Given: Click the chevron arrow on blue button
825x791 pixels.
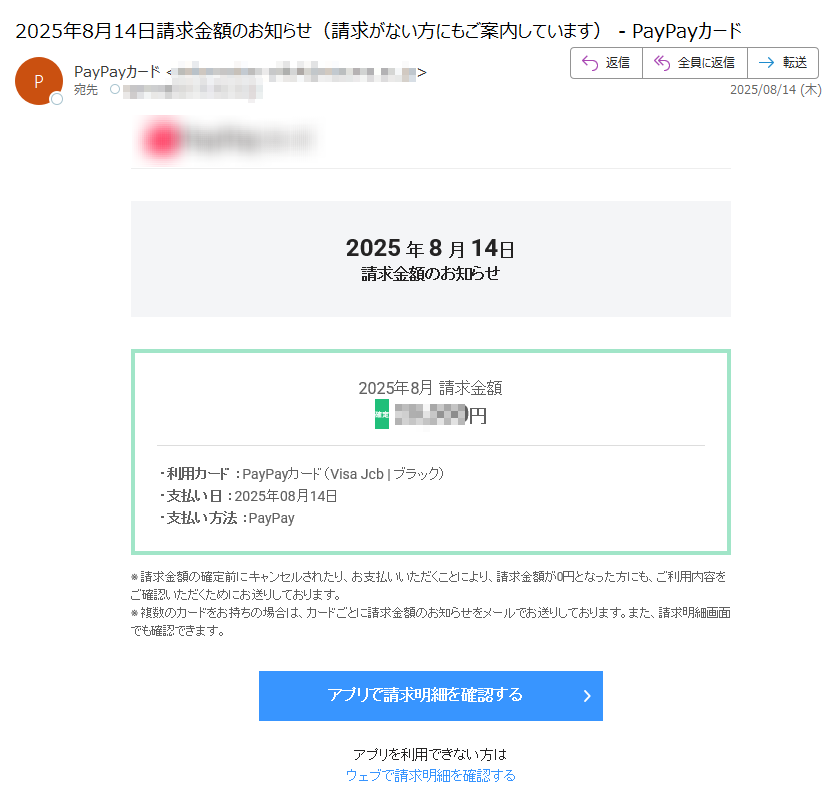Looking at the screenshot, I should (x=587, y=696).
